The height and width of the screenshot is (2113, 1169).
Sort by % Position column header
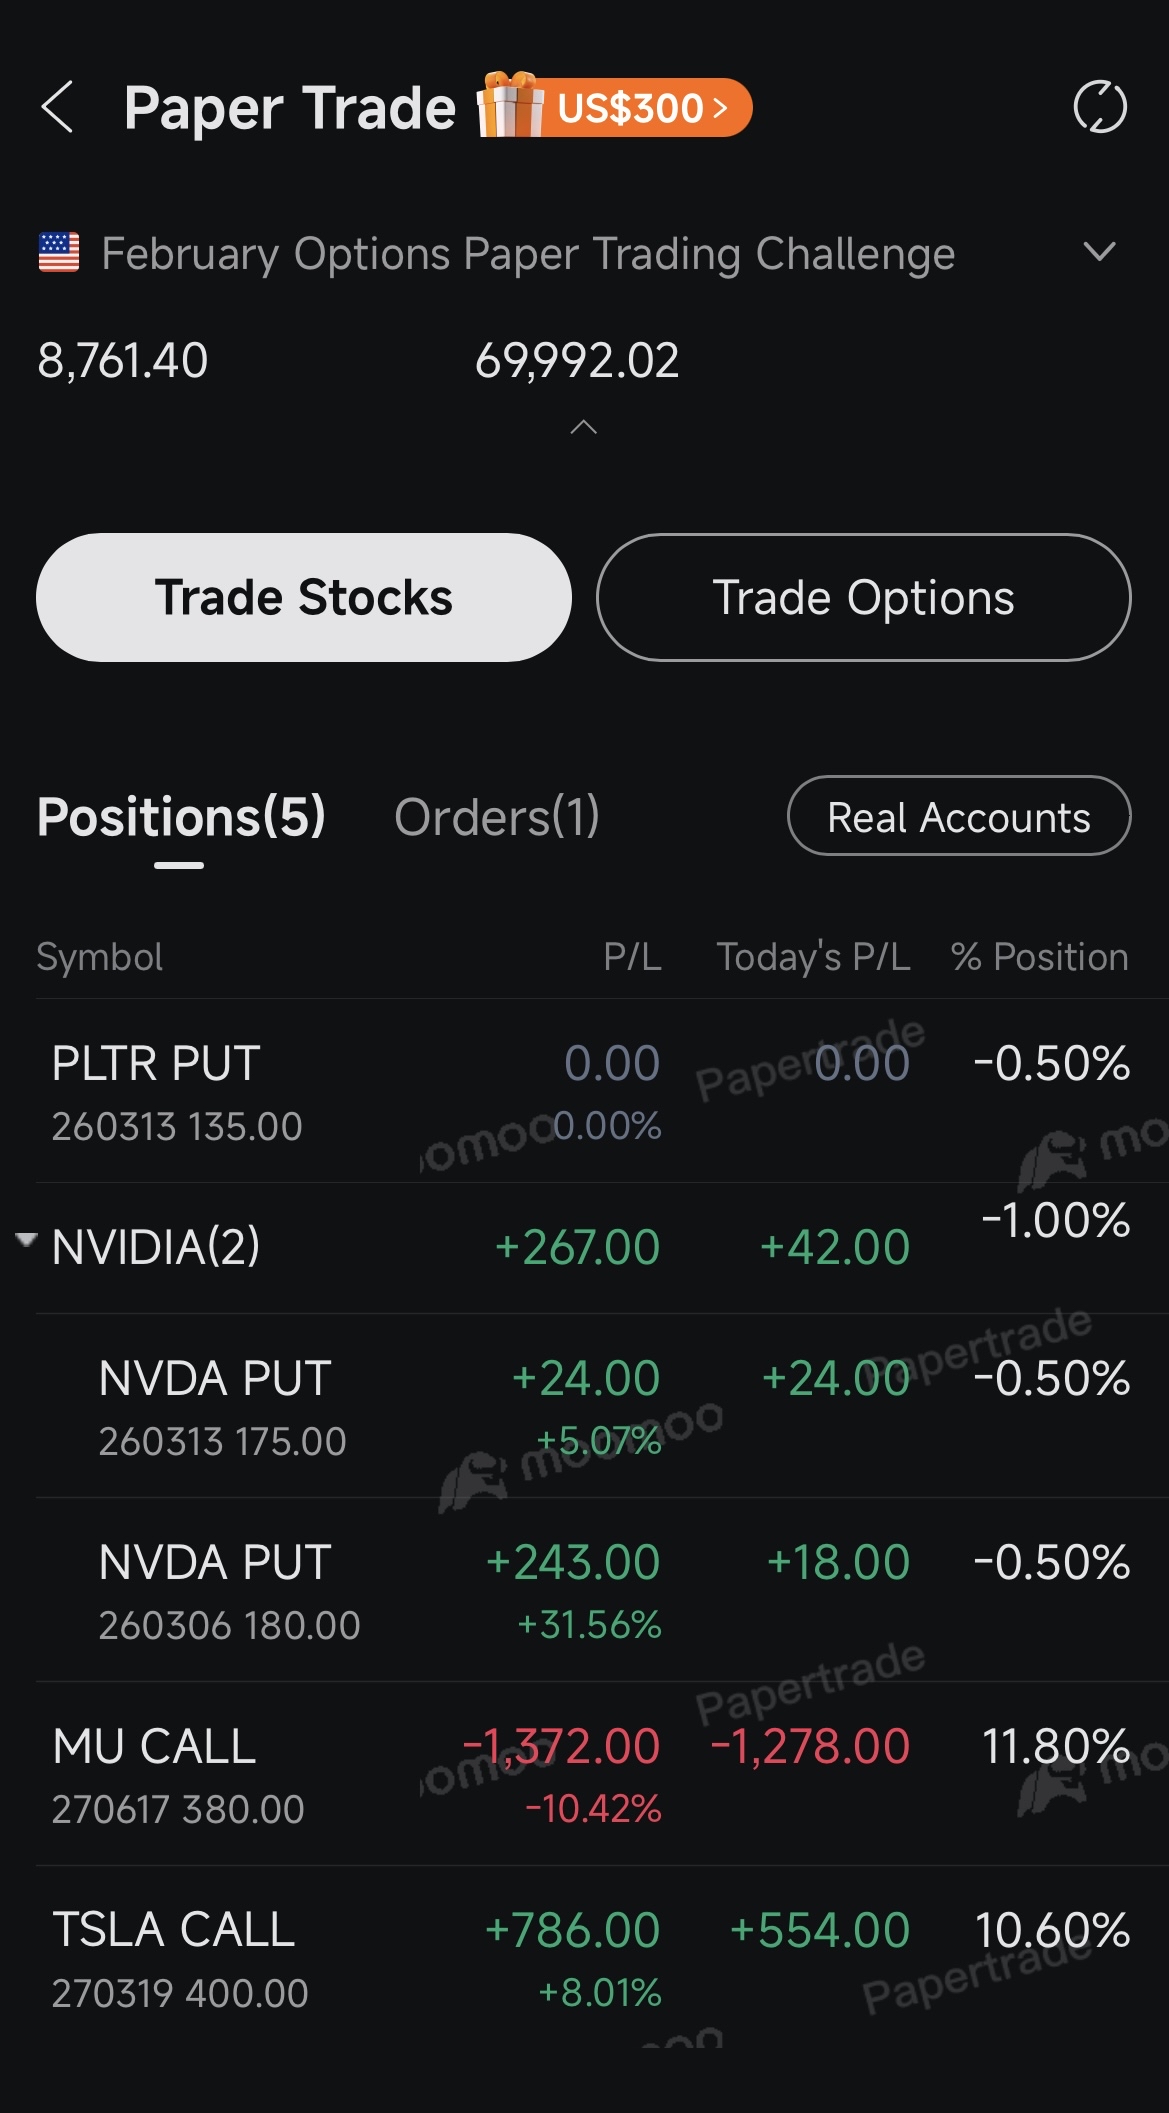pyautogui.click(x=1040, y=957)
